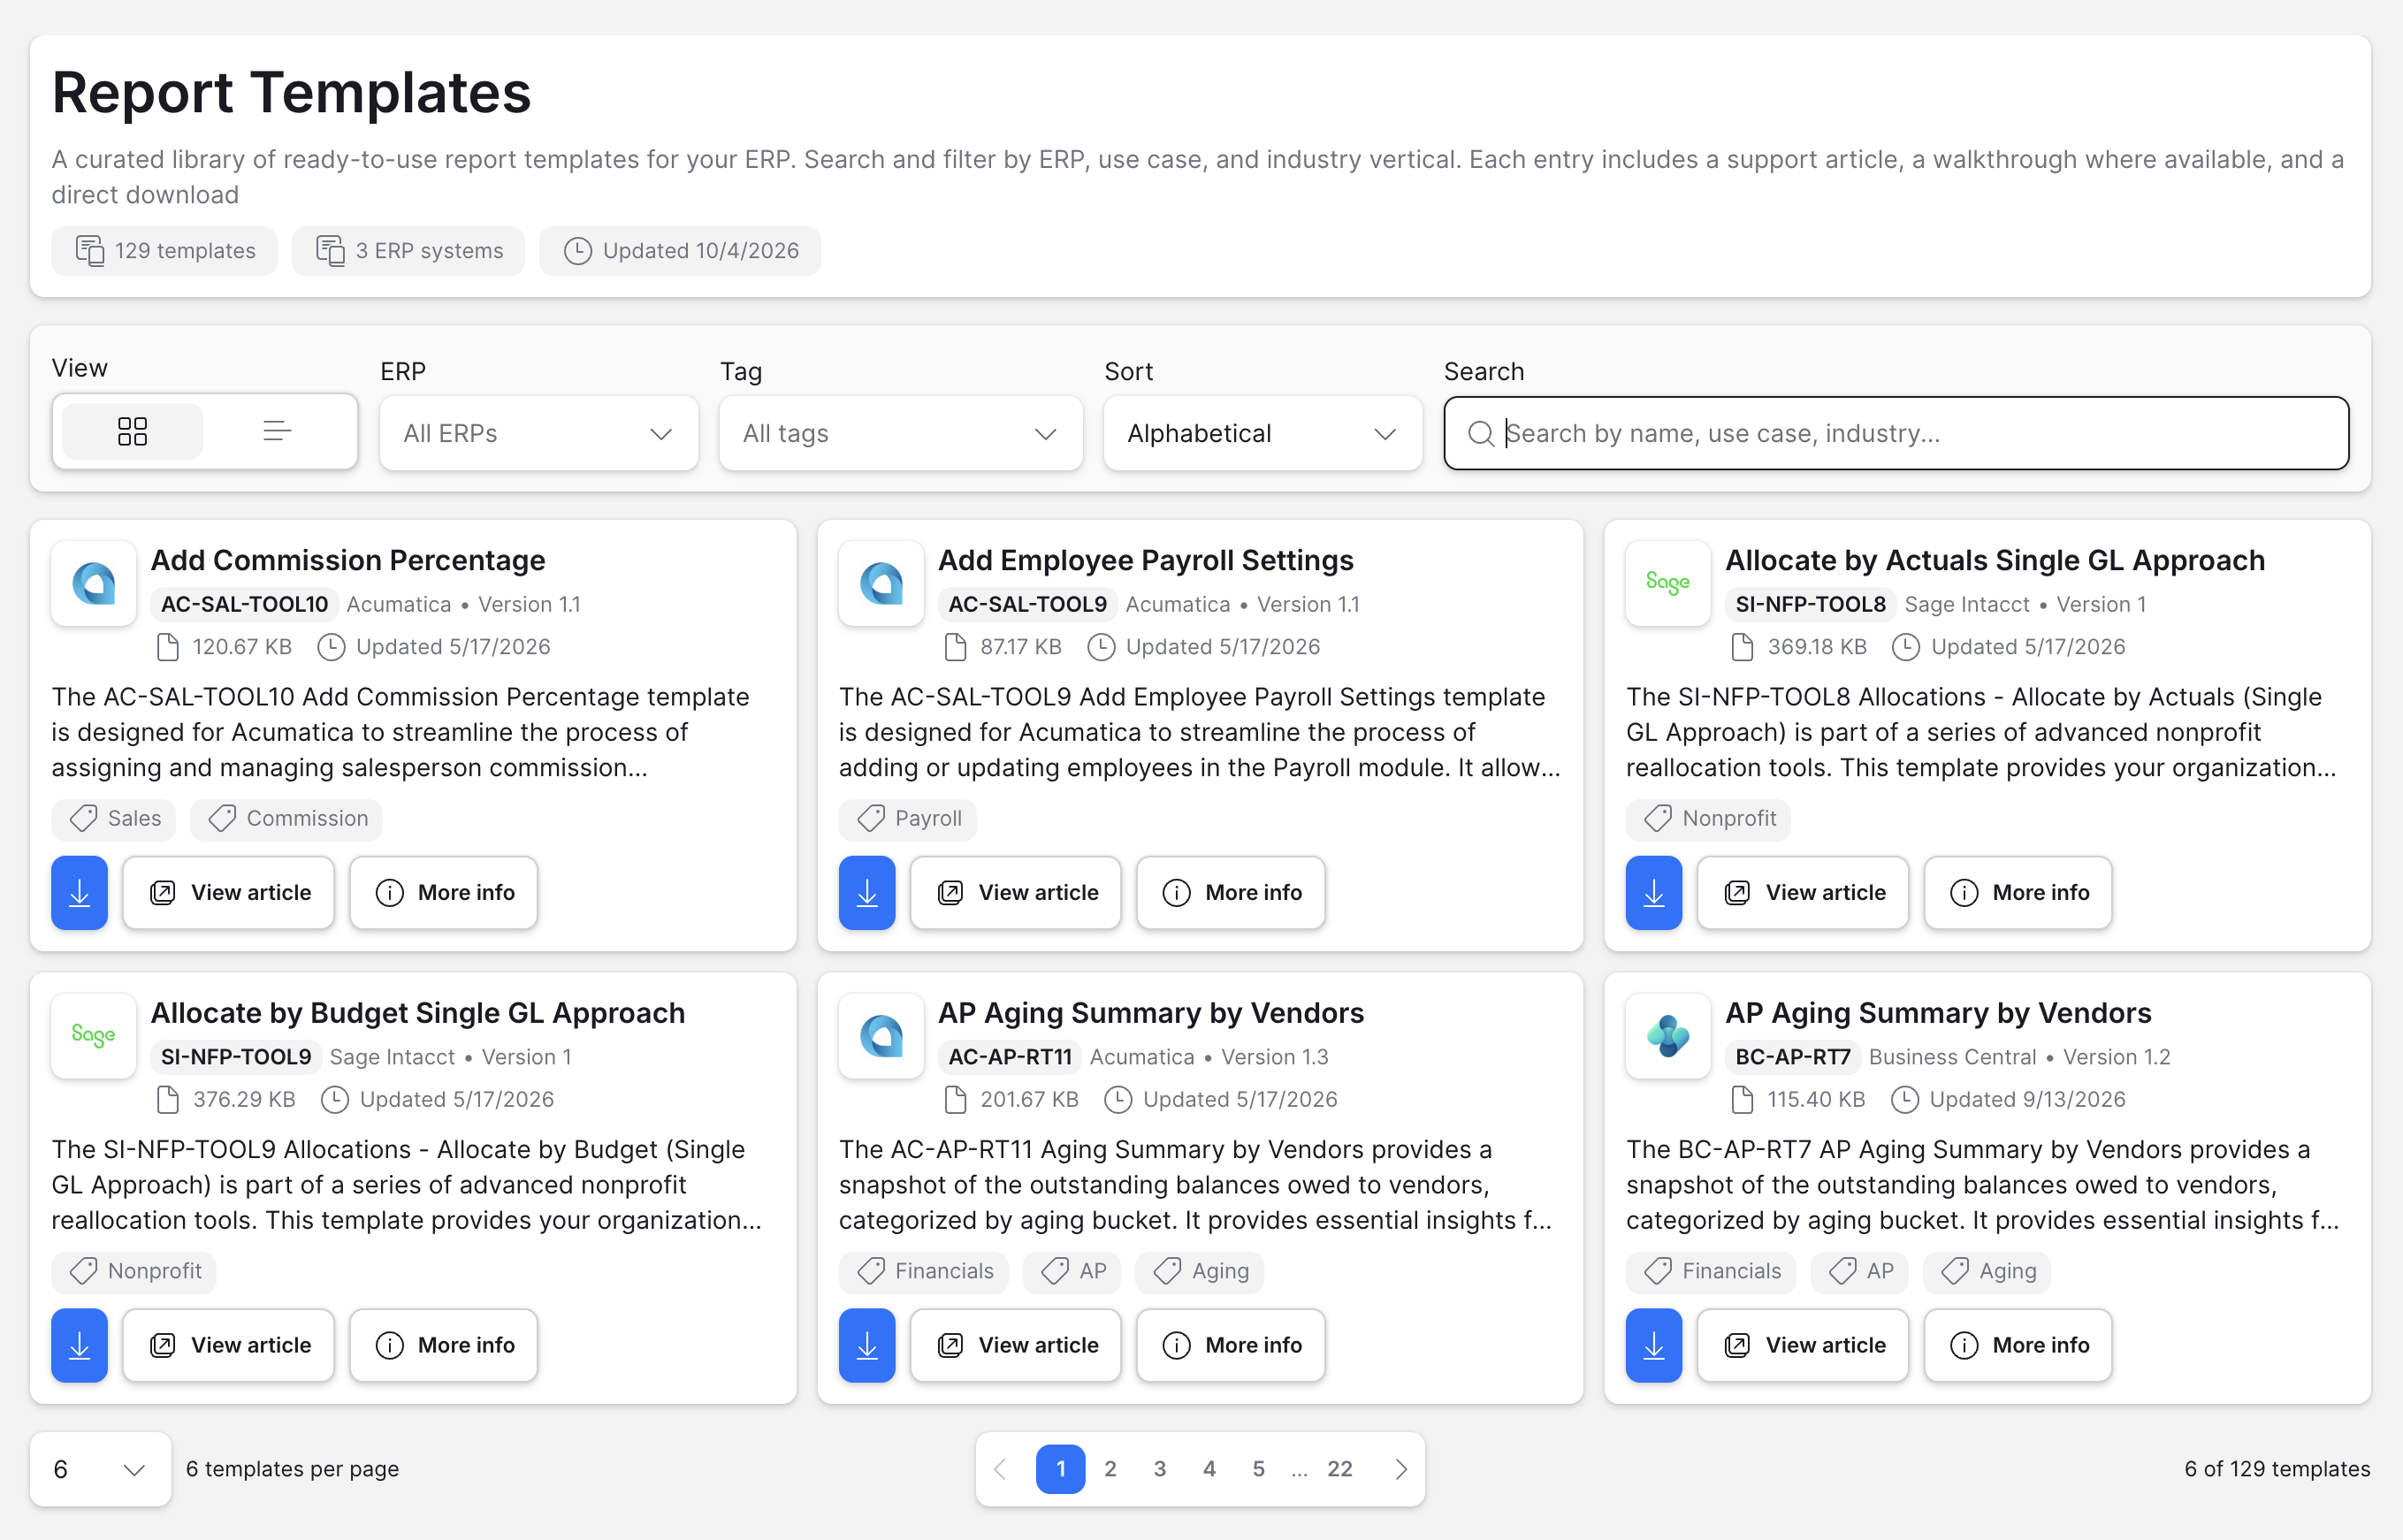Download Add Commission Percentage template
2403x1540 pixels.
coord(80,892)
